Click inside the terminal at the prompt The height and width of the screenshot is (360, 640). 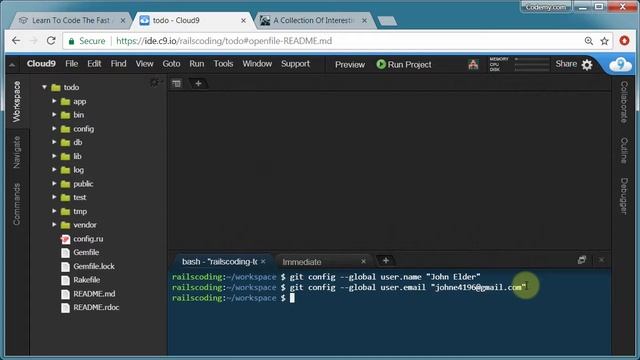(x=292, y=298)
